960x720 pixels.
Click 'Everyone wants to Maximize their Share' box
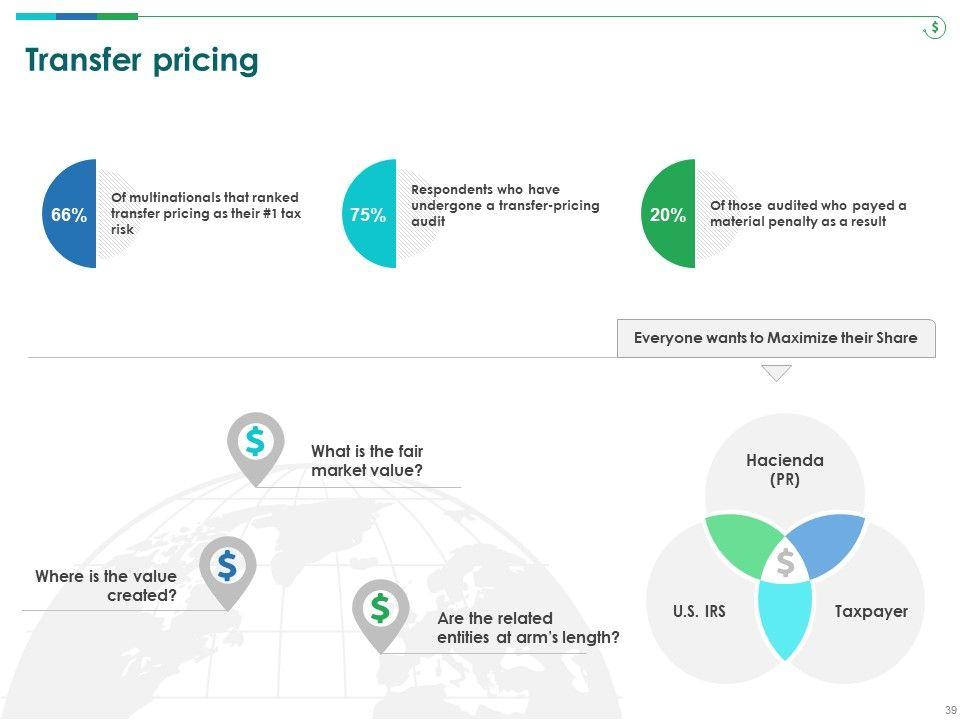(775, 338)
